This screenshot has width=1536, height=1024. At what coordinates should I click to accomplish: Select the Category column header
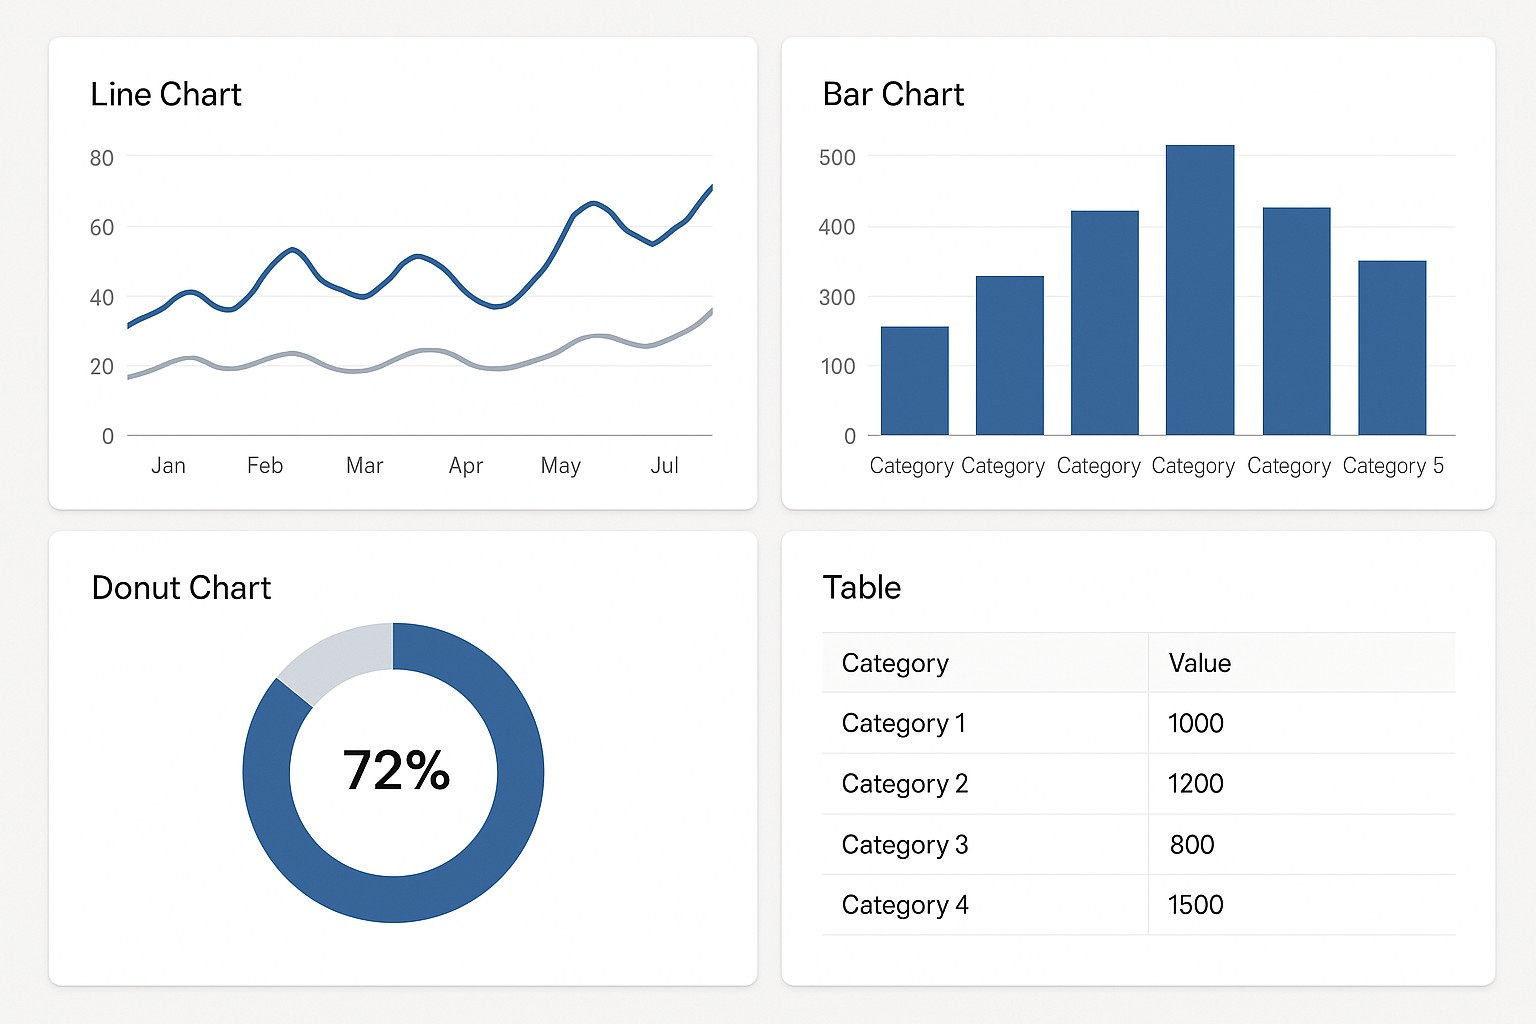click(x=894, y=663)
